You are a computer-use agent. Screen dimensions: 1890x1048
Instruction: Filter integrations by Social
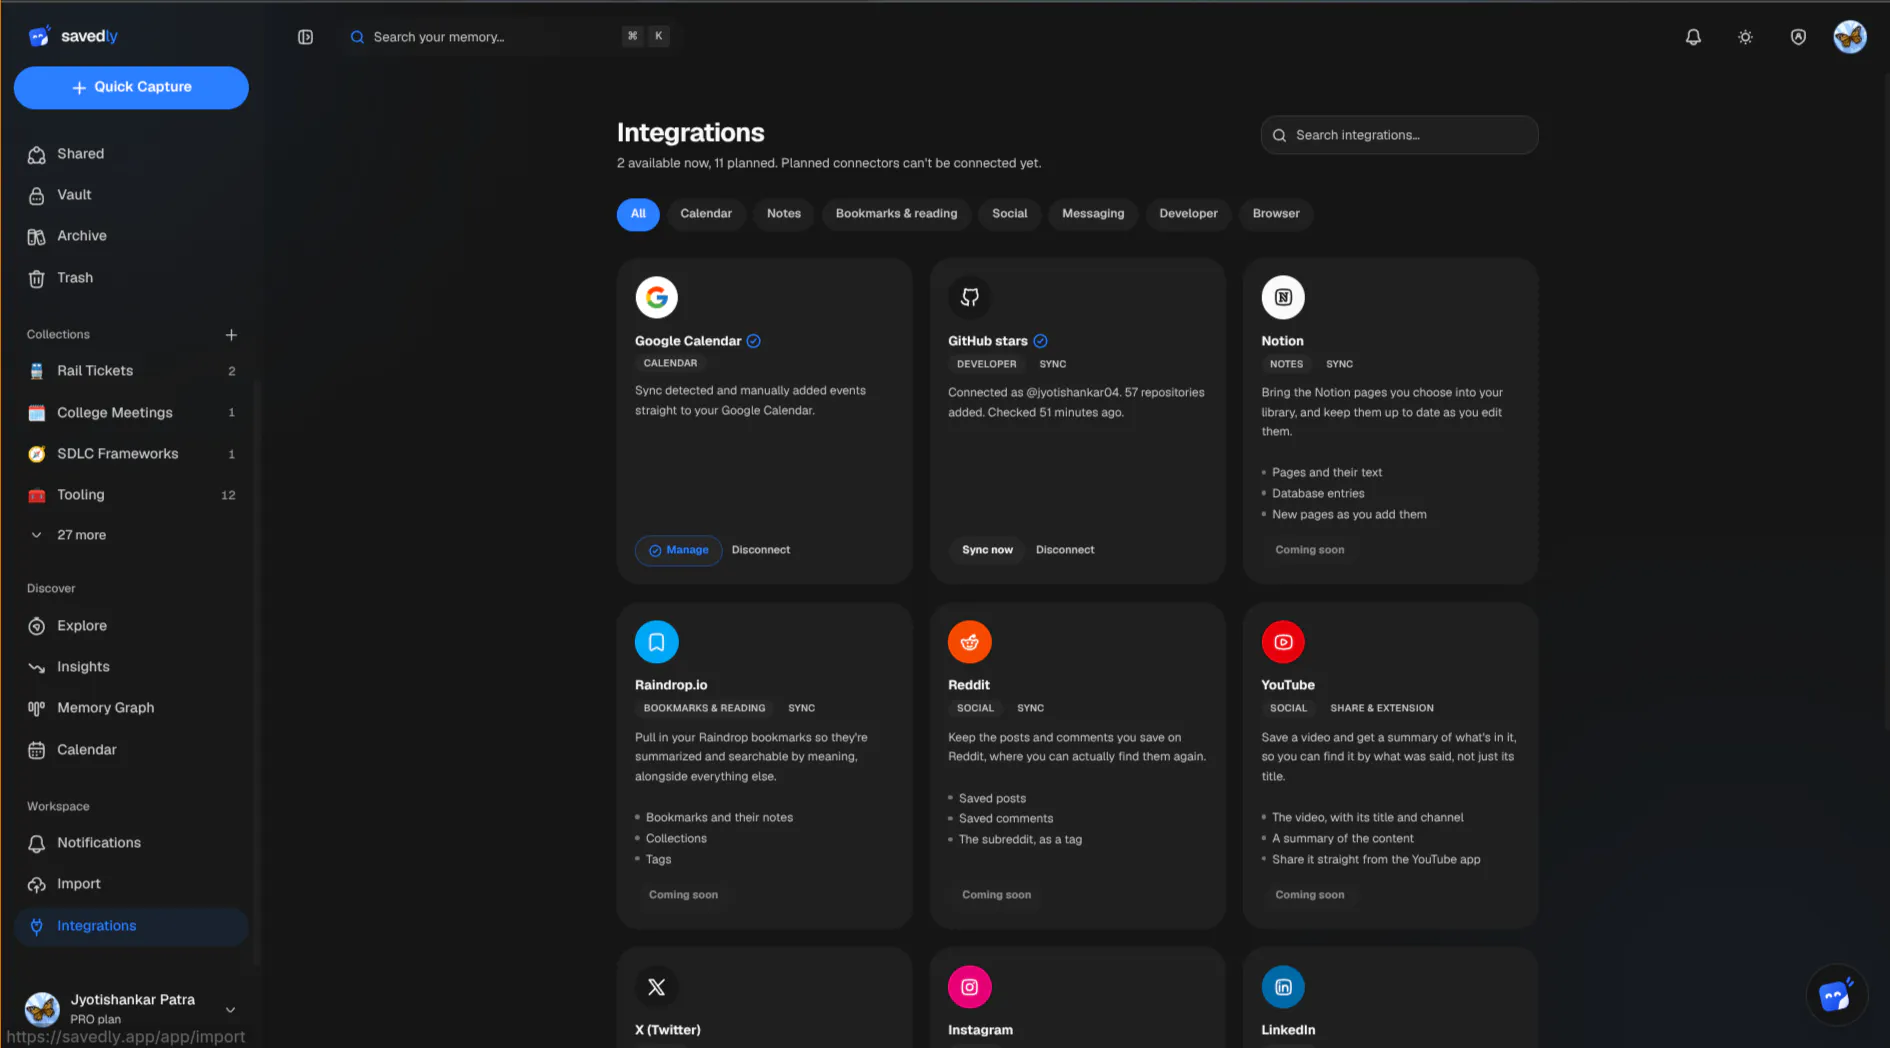[1009, 214]
